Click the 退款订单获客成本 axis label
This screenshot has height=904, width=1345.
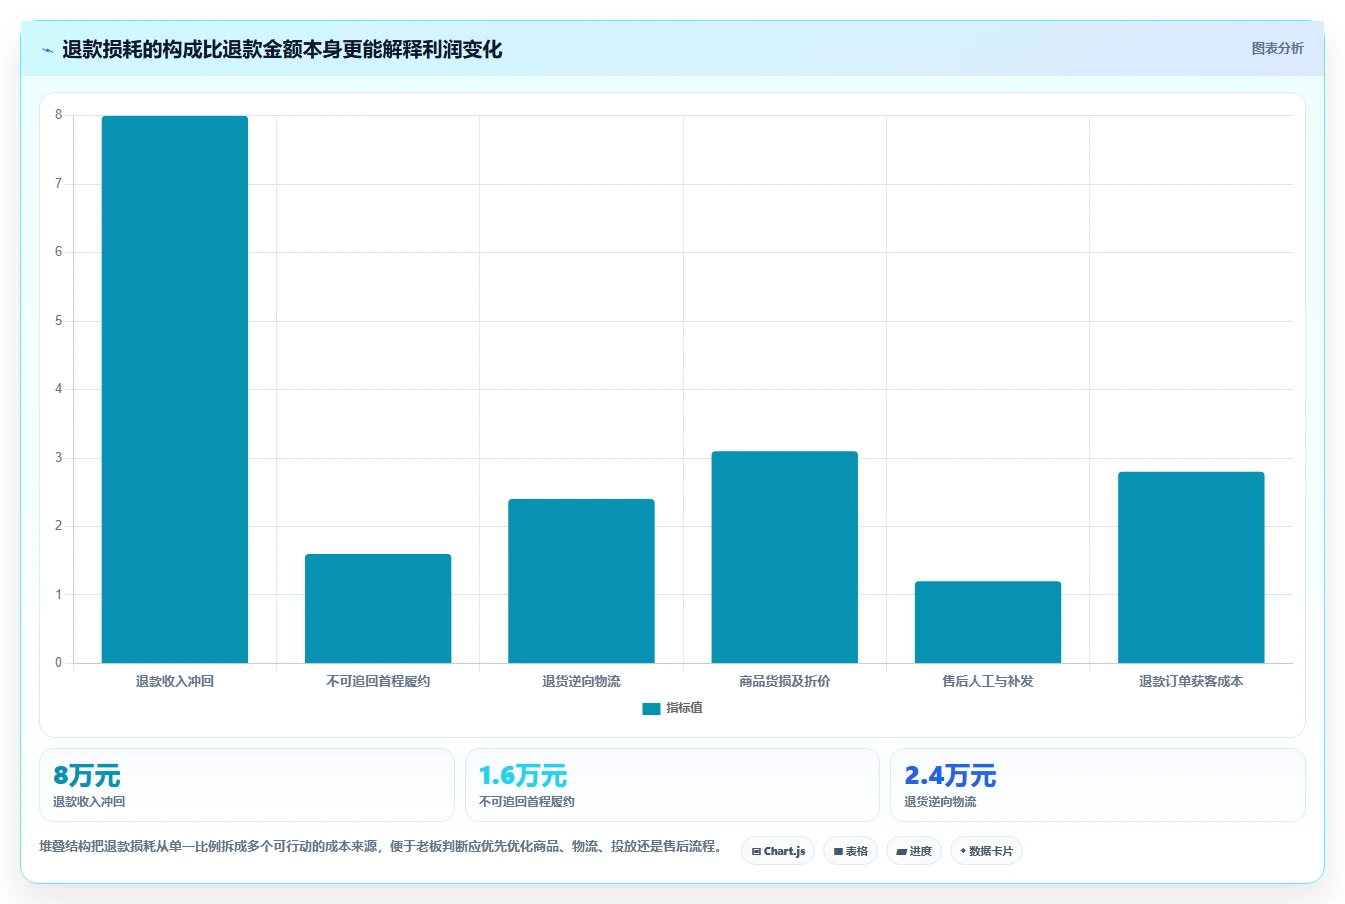click(1191, 681)
